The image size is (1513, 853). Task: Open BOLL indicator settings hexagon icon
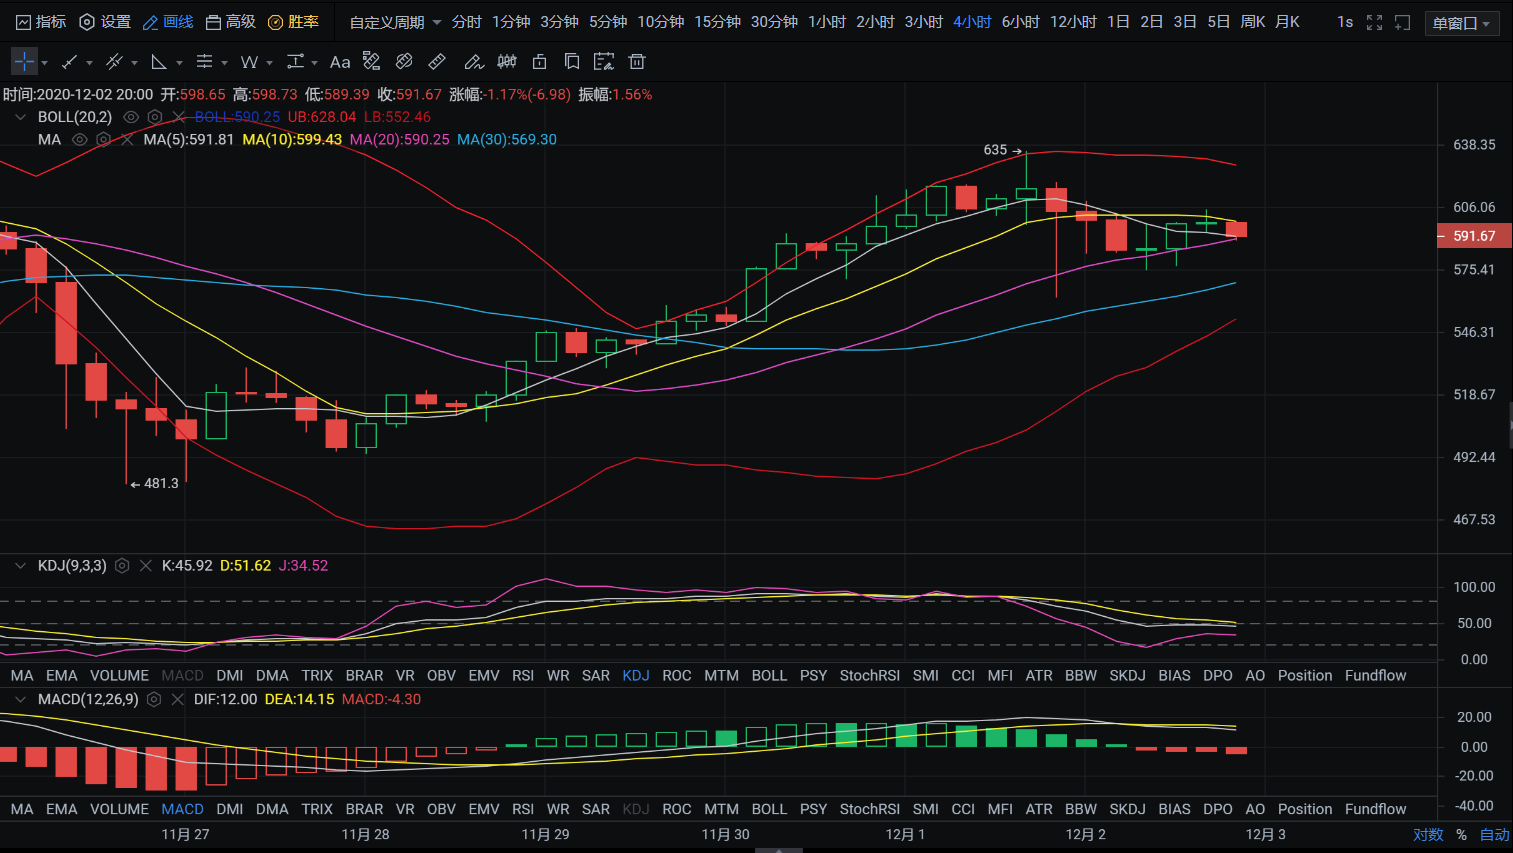click(155, 117)
